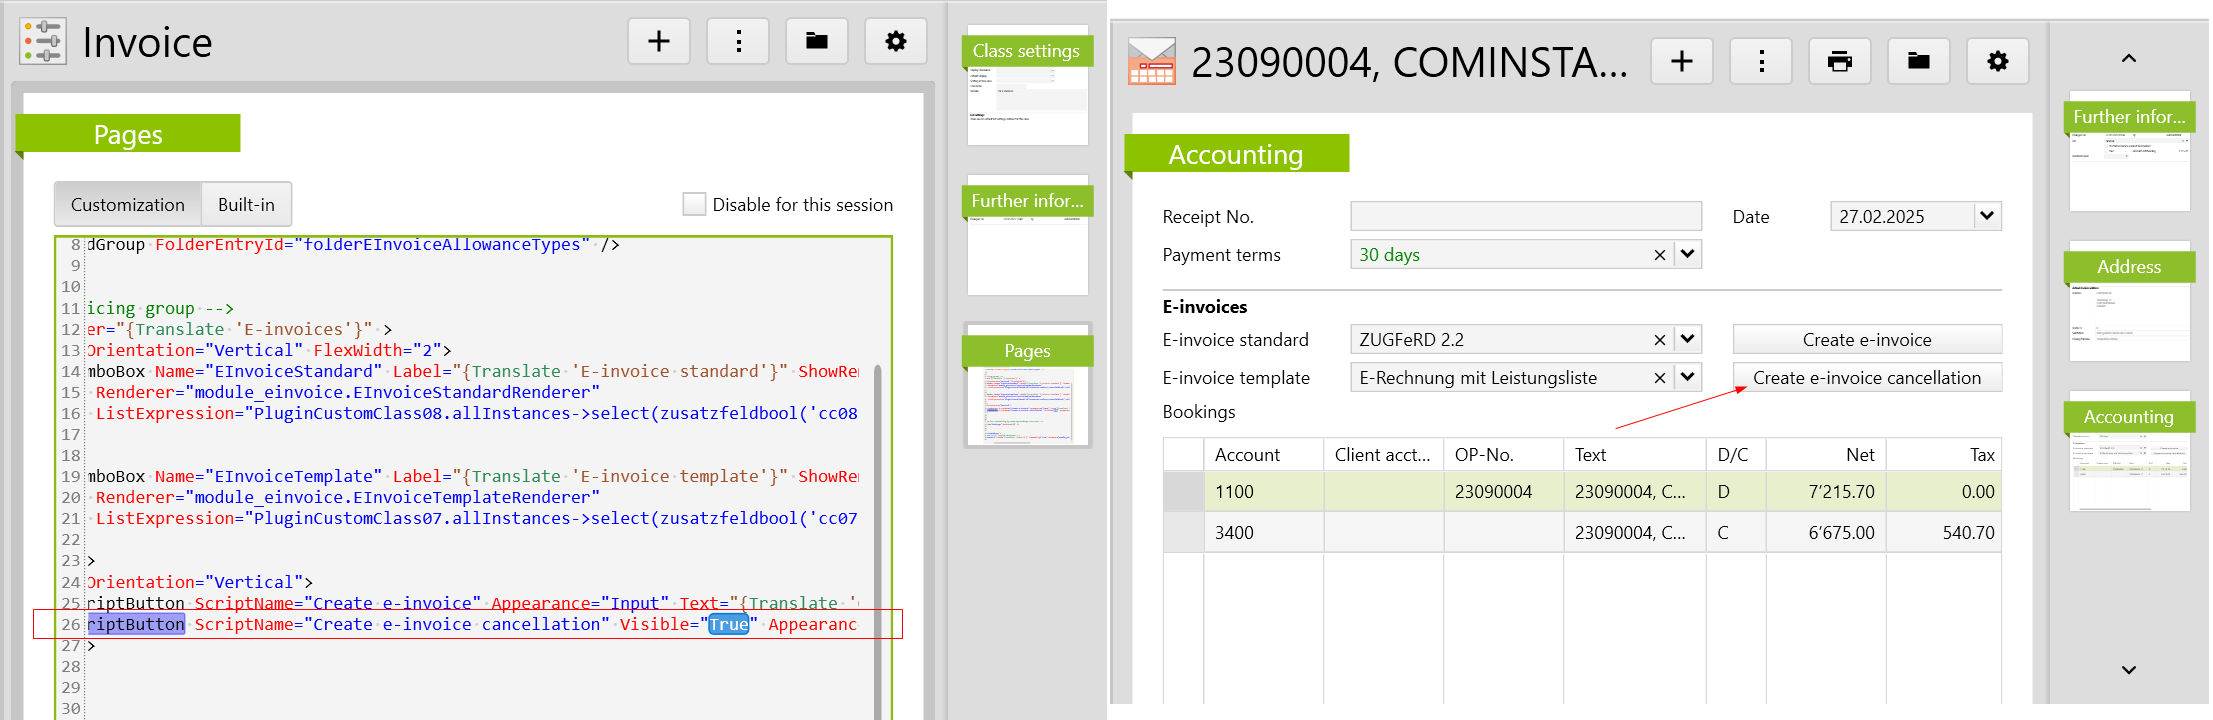Click the printer icon in document header
The image size is (2213, 720).
[x=1839, y=62]
